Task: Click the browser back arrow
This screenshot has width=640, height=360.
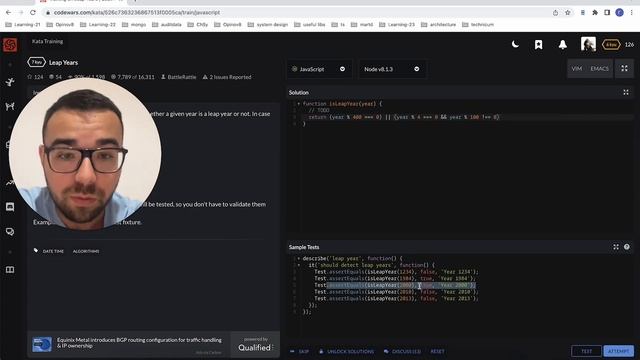Action: [8, 13]
